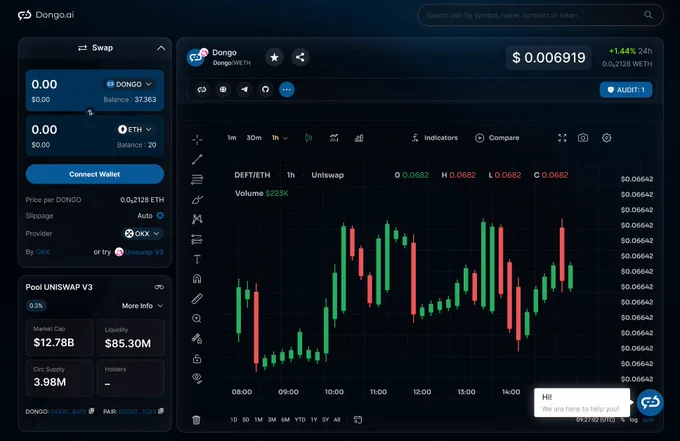Toggle the magnet snap tool
Image resolution: width=680 pixels, height=441 pixels.
(x=197, y=278)
